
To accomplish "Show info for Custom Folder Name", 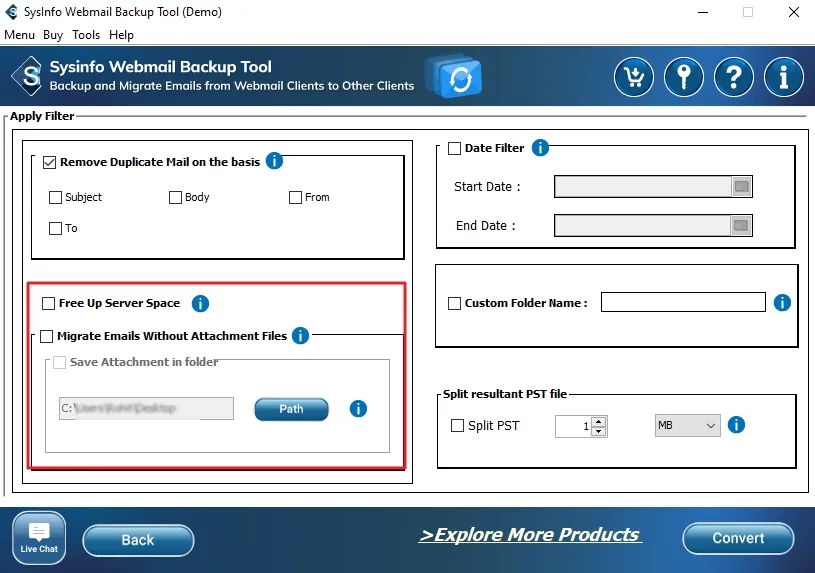I will (x=782, y=303).
